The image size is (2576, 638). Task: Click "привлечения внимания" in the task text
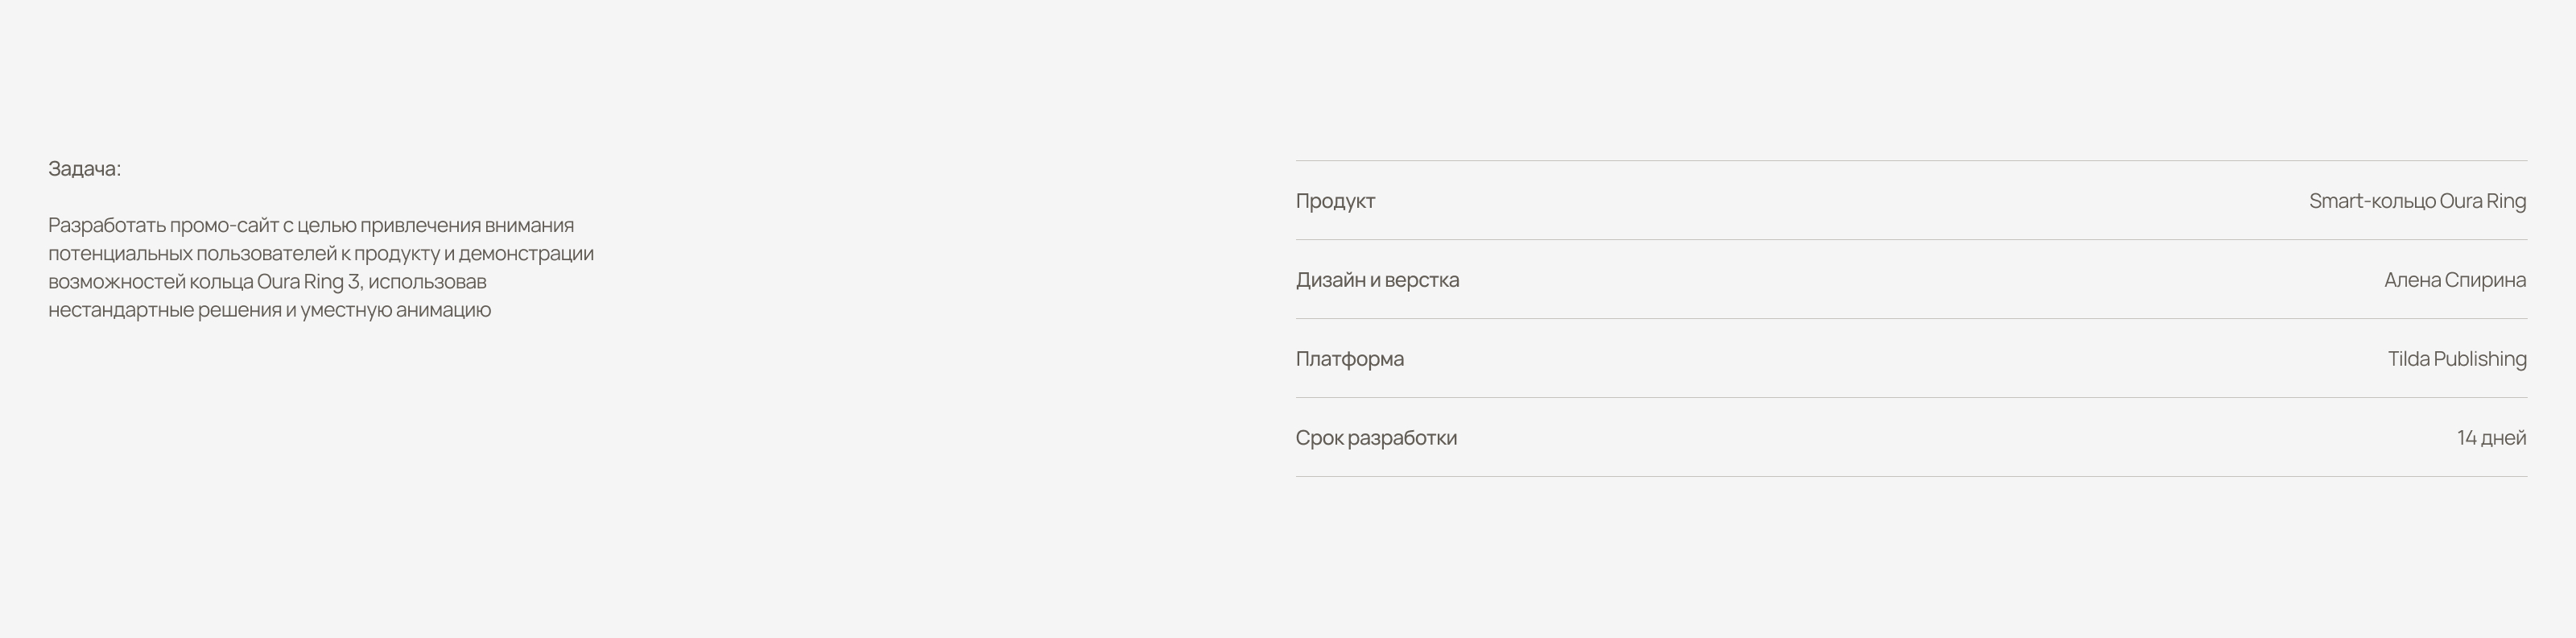[467, 226]
